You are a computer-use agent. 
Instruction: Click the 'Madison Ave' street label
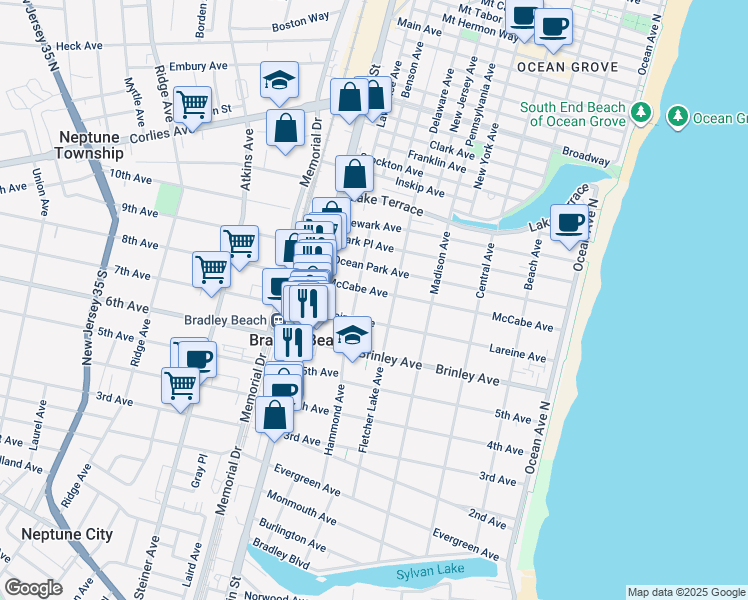click(440, 262)
